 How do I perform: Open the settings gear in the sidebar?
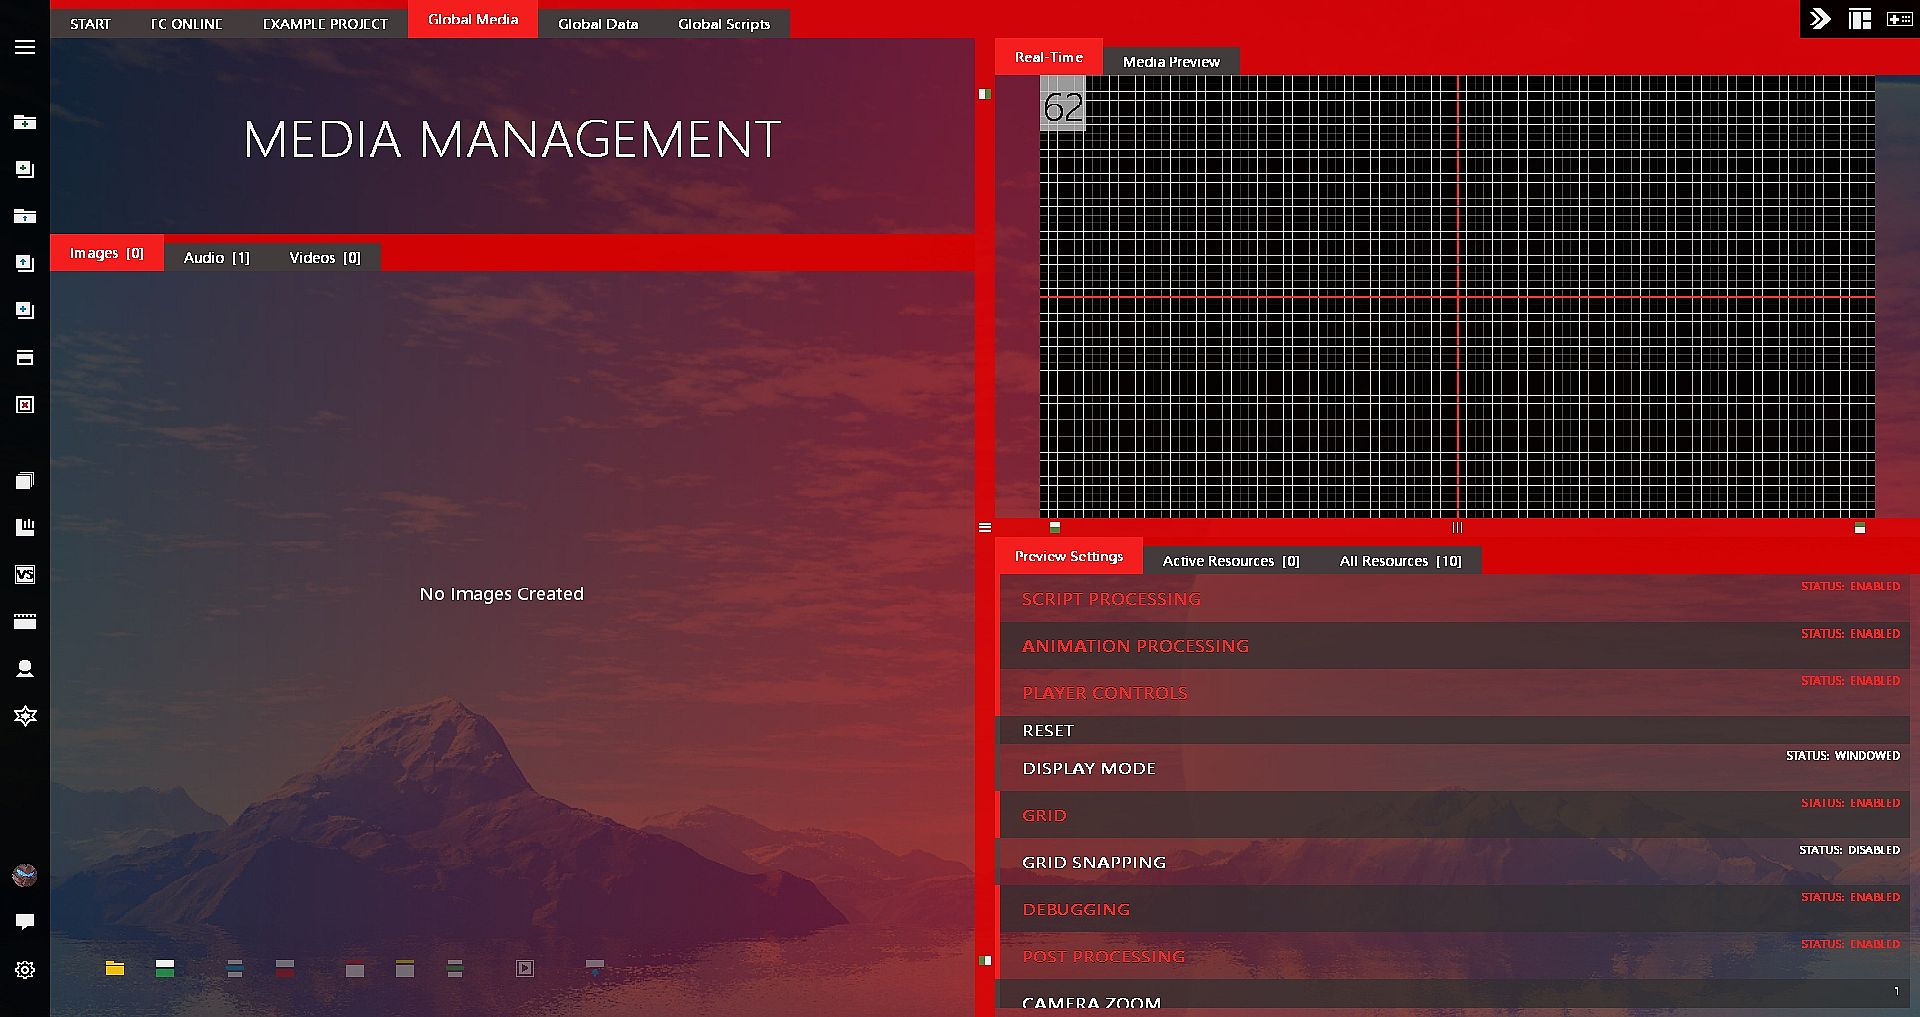[25, 969]
